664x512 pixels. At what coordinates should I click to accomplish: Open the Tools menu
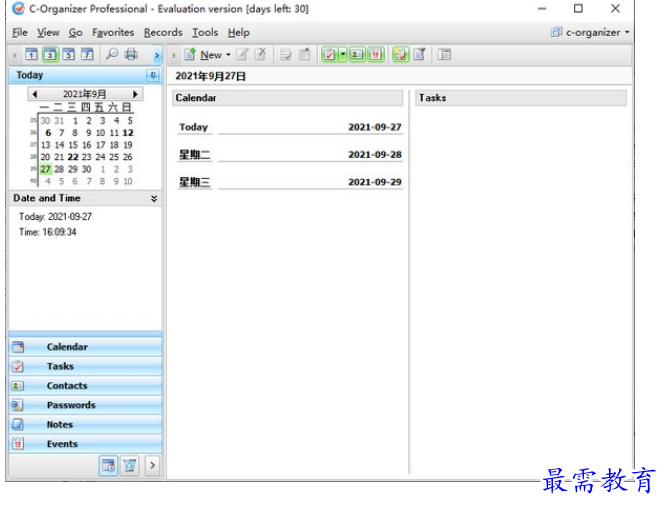point(205,33)
